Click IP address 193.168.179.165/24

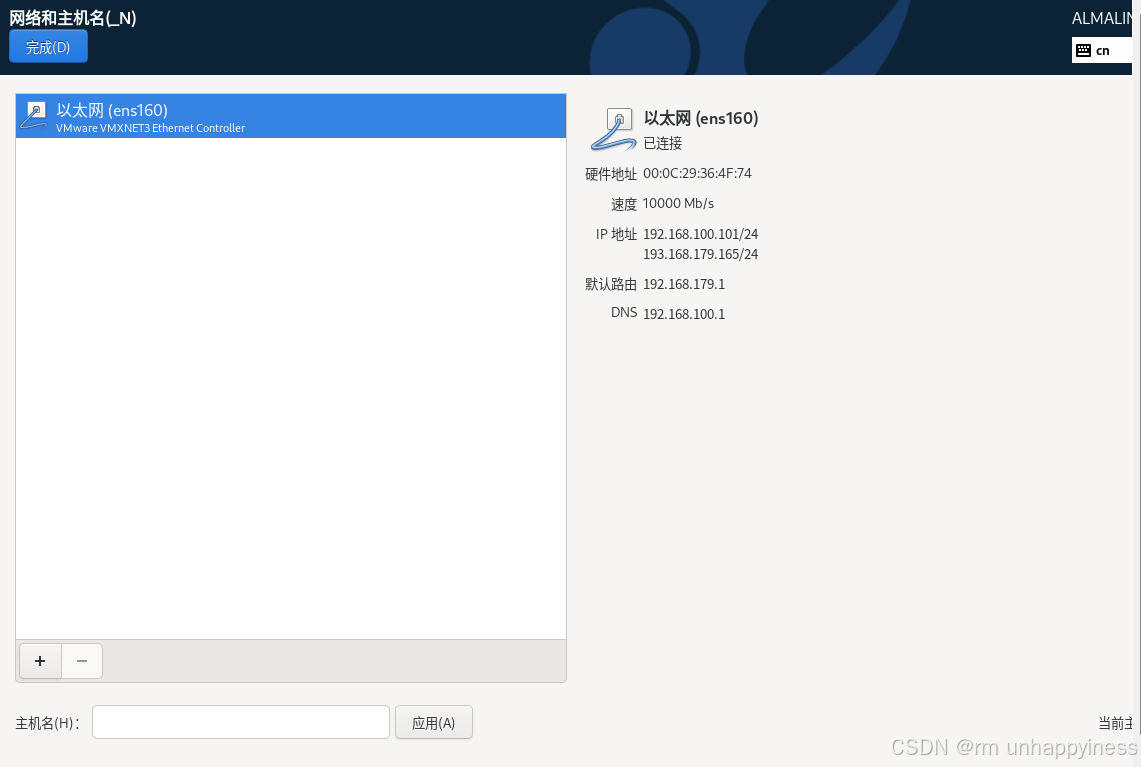click(x=701, y=254)
